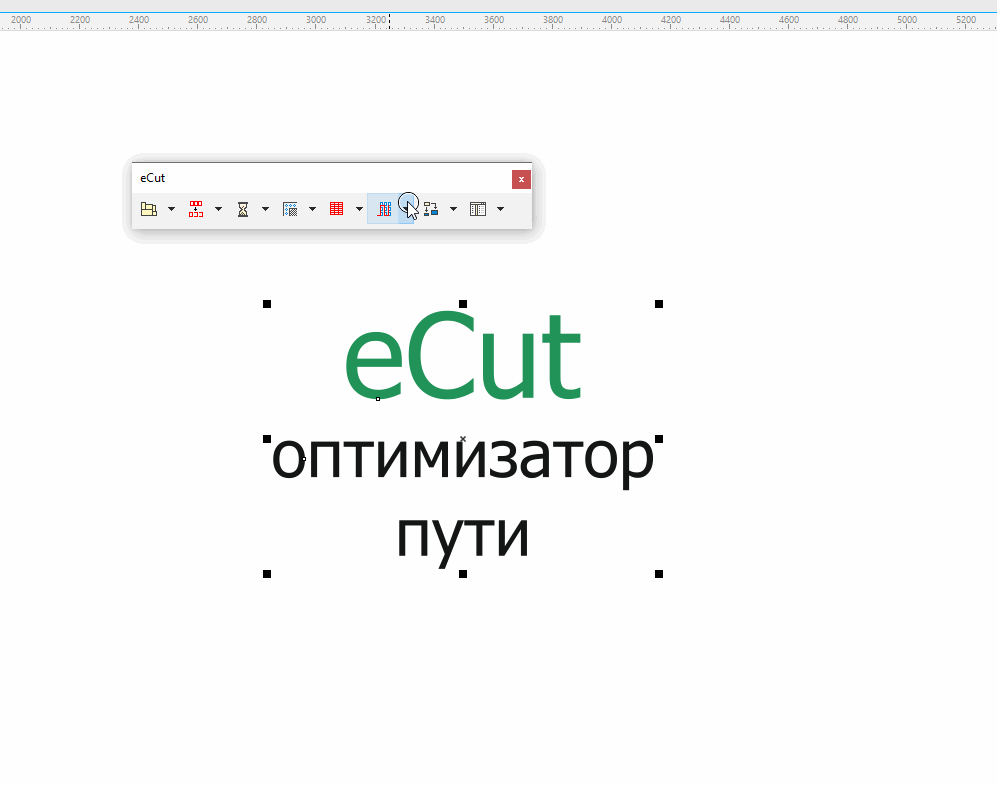997x785 pixels.
Task: Open dropdown next to yellow blocks icon
Action: click(171, 209)
